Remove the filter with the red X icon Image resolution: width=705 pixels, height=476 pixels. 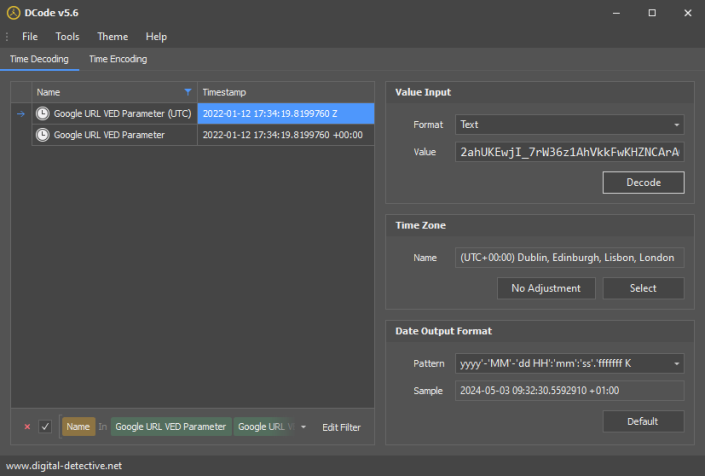[x=27, y=427]
